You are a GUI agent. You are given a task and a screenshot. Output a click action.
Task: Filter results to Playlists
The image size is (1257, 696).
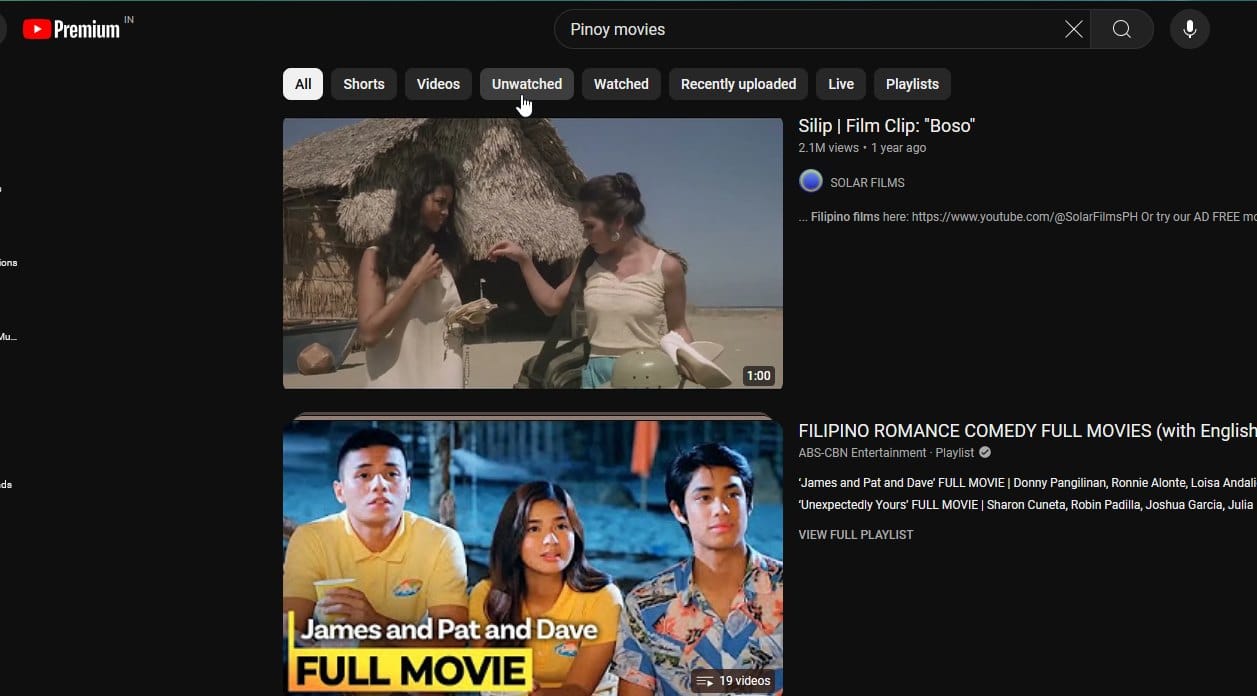(x=912, y=84)
